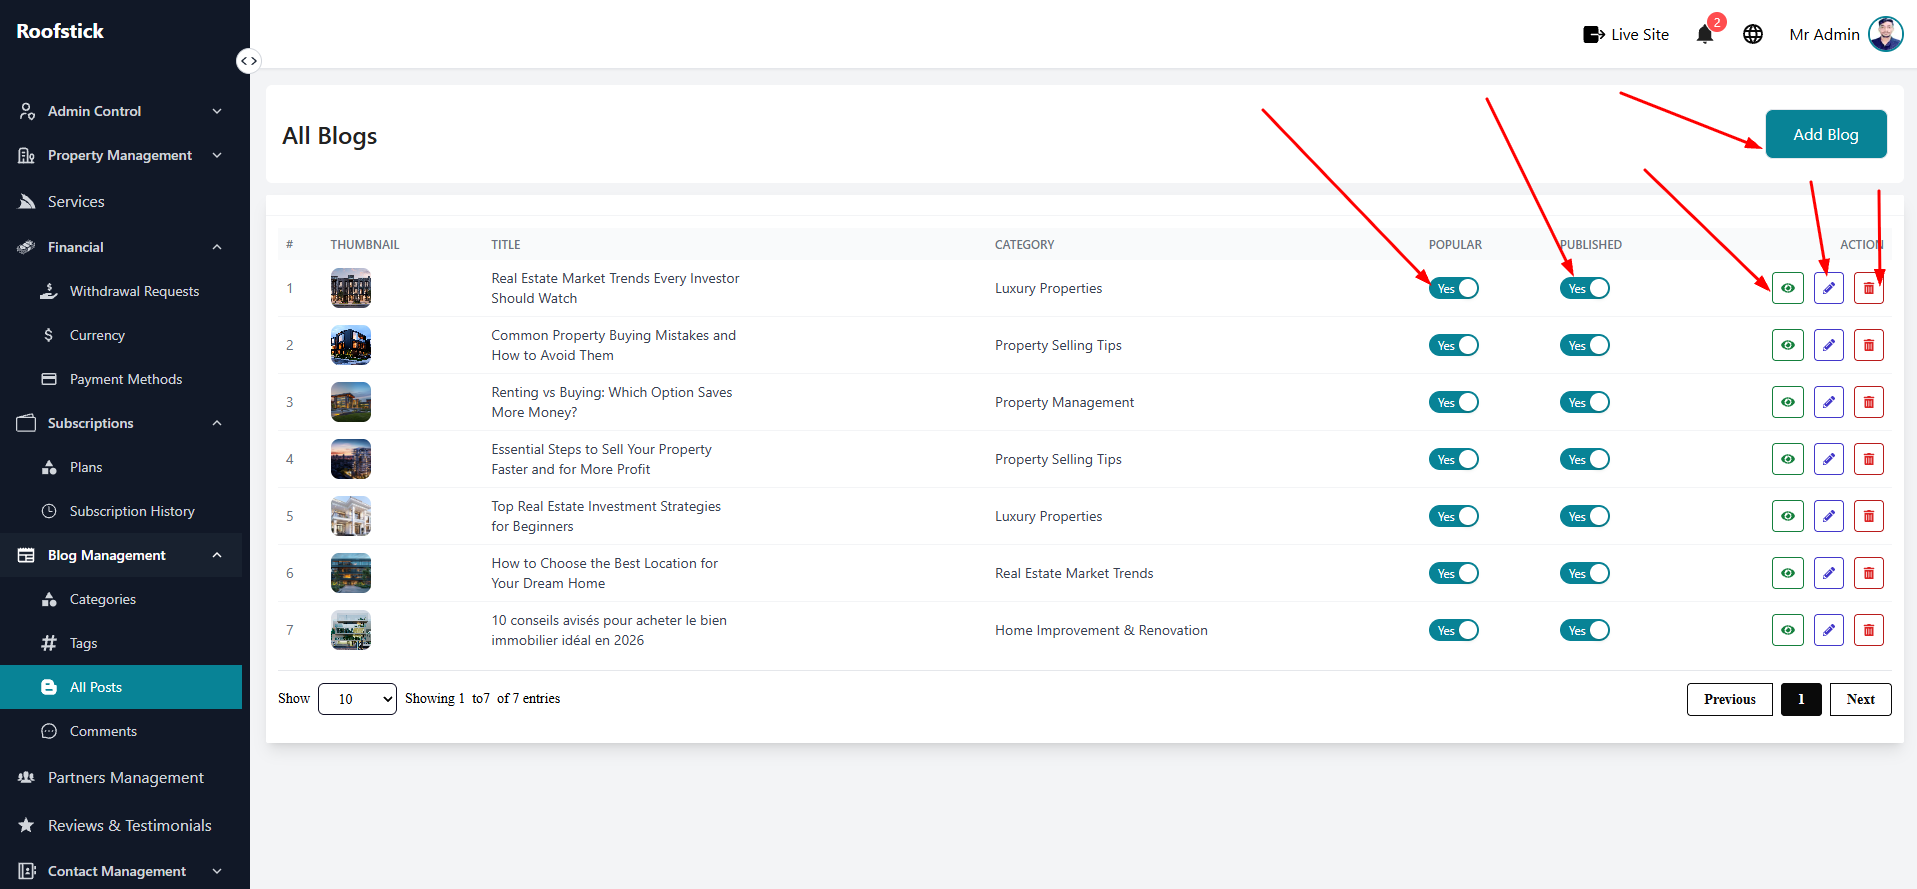Edit the Real Estate Market Trends blog
Screen dimensions: 1917x889
[x=1829, y=288]
